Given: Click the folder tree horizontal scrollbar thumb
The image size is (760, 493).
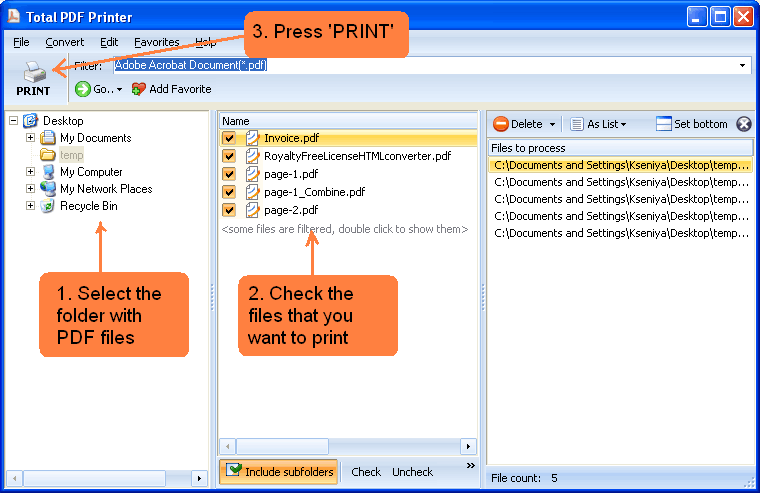Looking at the screenshot, I should pos(94,478).
